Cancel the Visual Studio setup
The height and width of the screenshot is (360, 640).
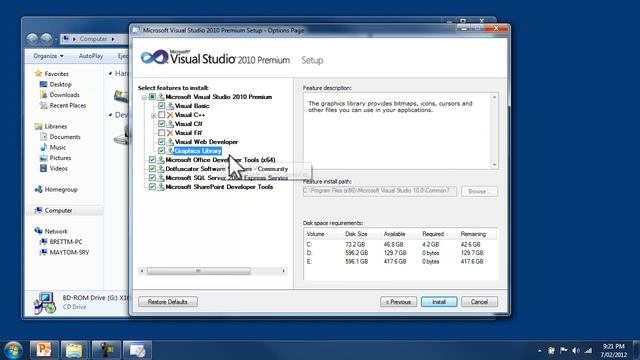pos(479,302)
